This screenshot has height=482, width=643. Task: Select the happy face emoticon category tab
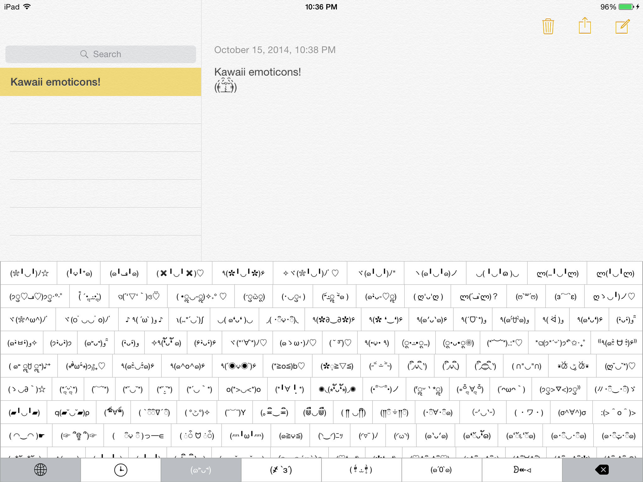click(x=201, y=470)
